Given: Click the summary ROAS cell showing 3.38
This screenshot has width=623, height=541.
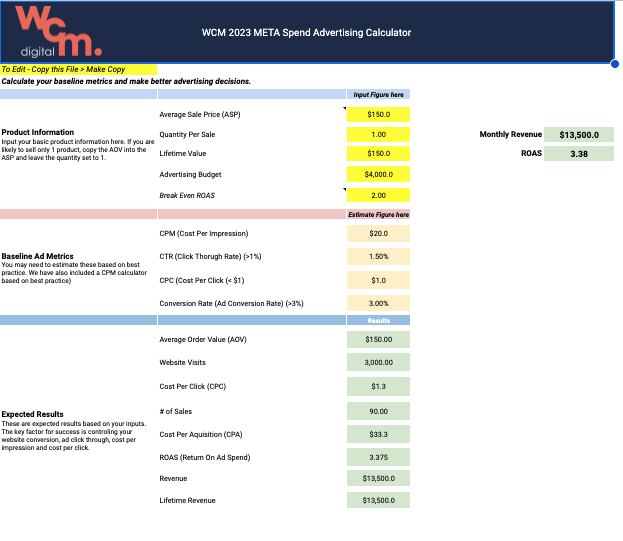Looking at the screenshot, I should 579,154.
